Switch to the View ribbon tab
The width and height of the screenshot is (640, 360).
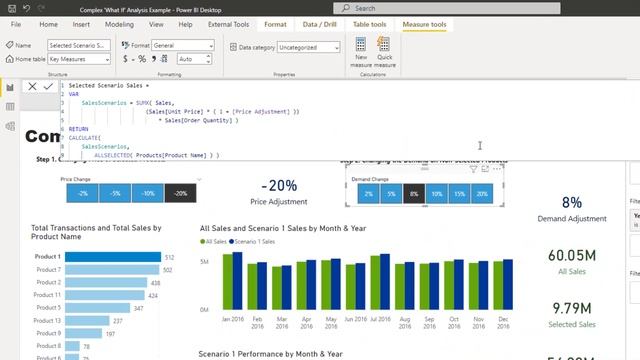click(156, 24)
